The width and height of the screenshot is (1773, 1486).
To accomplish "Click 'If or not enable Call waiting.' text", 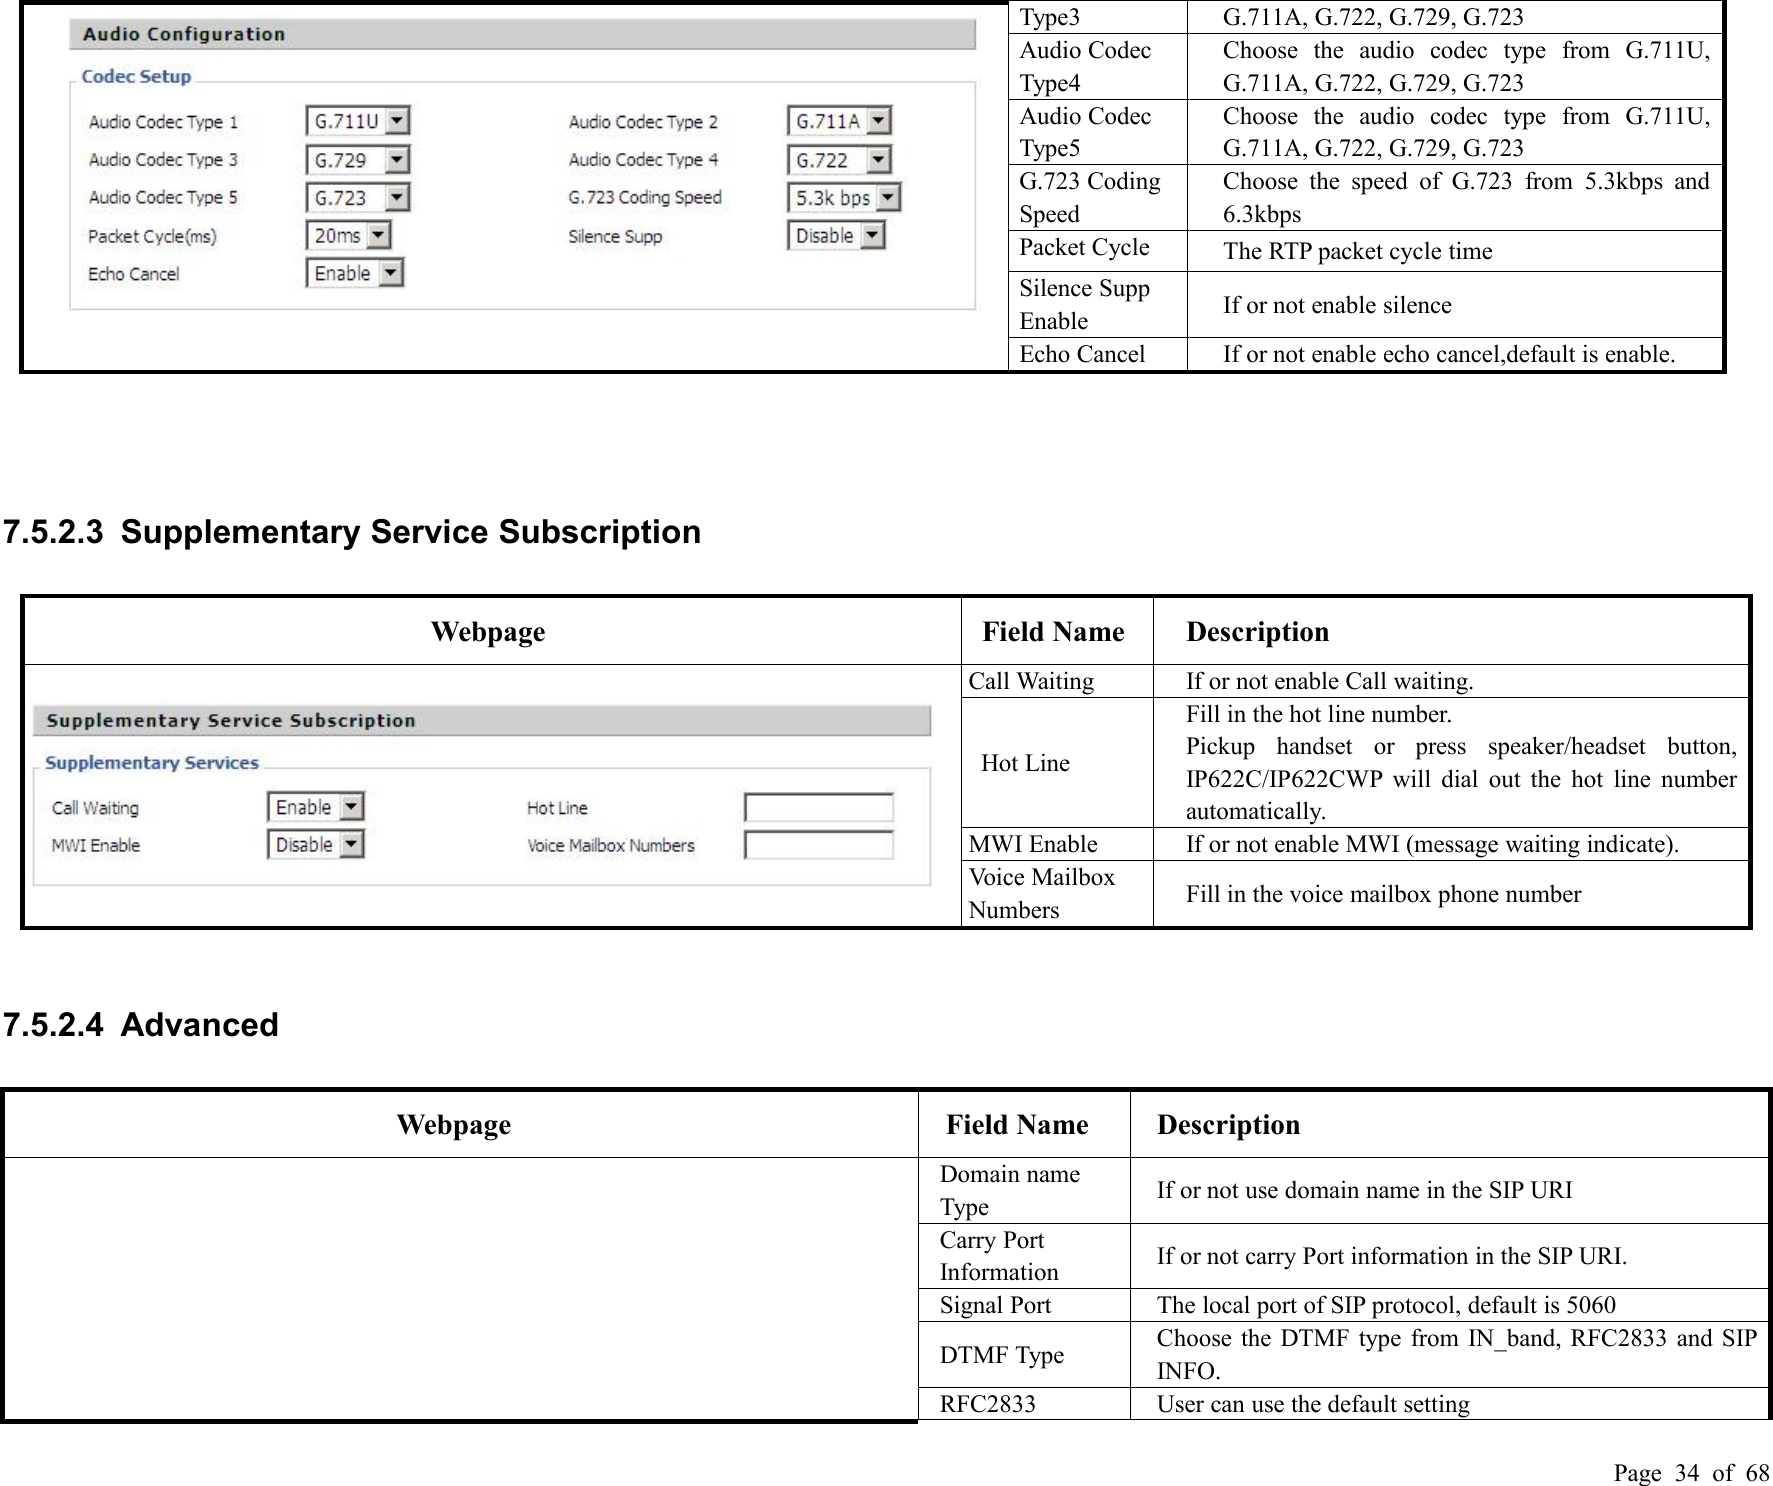I will point(1330,682).
